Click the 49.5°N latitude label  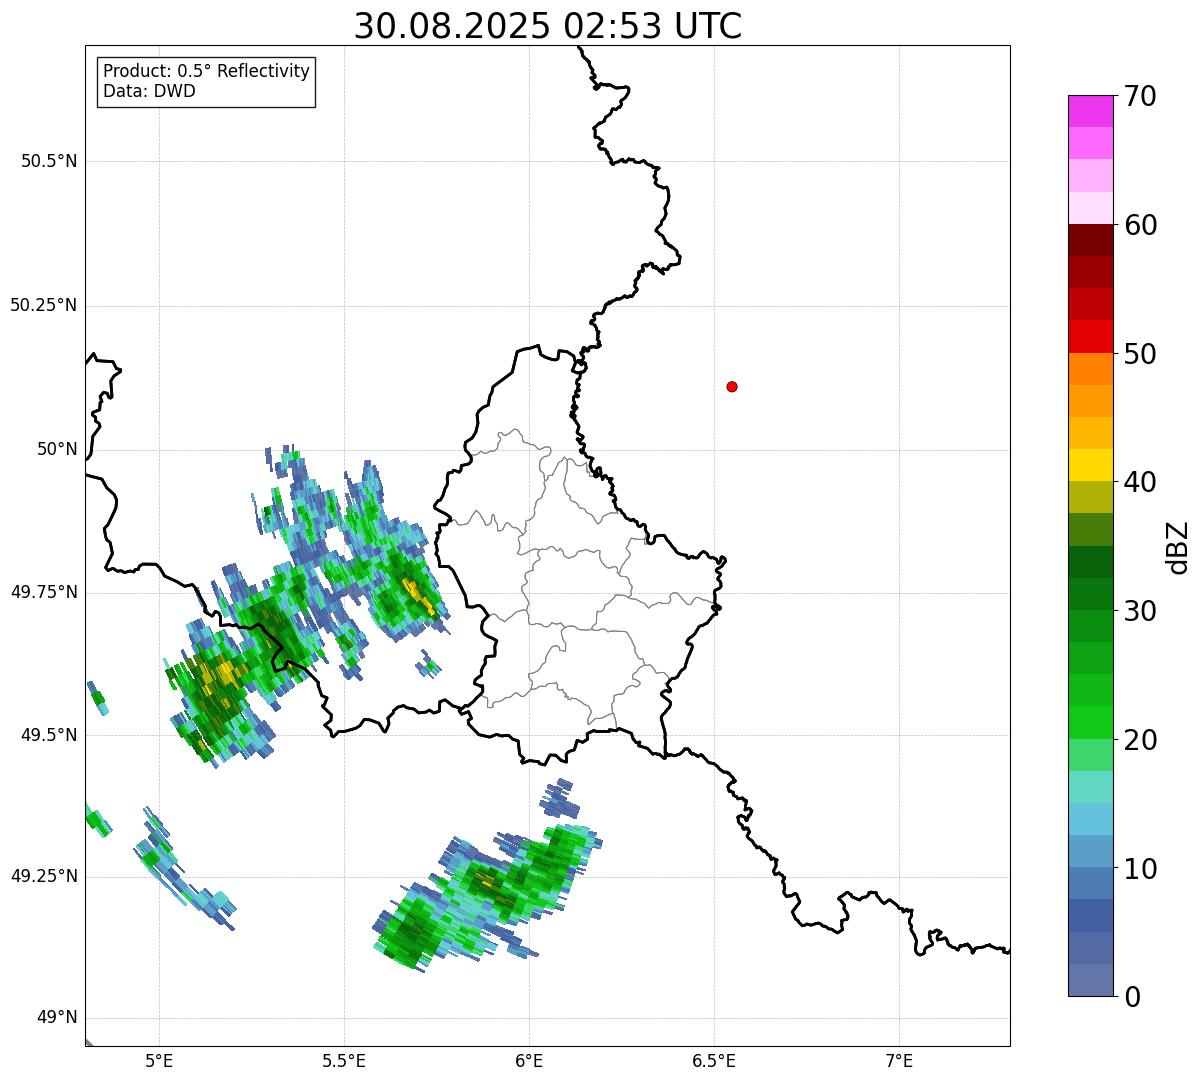49,735
